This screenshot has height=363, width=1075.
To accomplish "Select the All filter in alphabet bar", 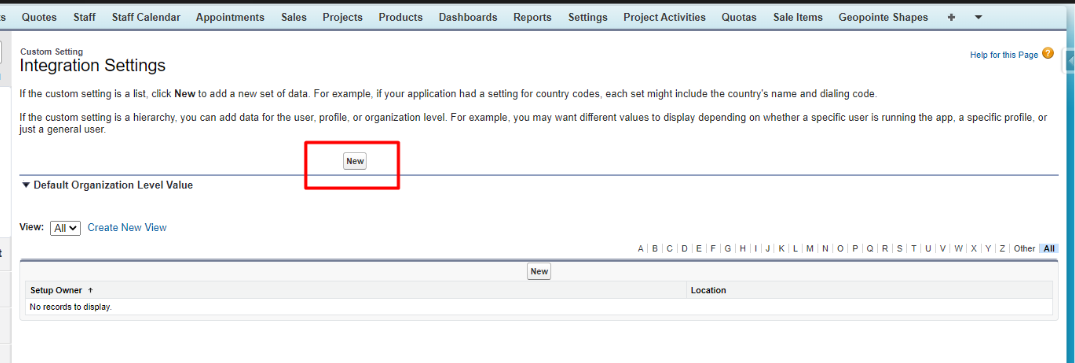I will 1049,248.
